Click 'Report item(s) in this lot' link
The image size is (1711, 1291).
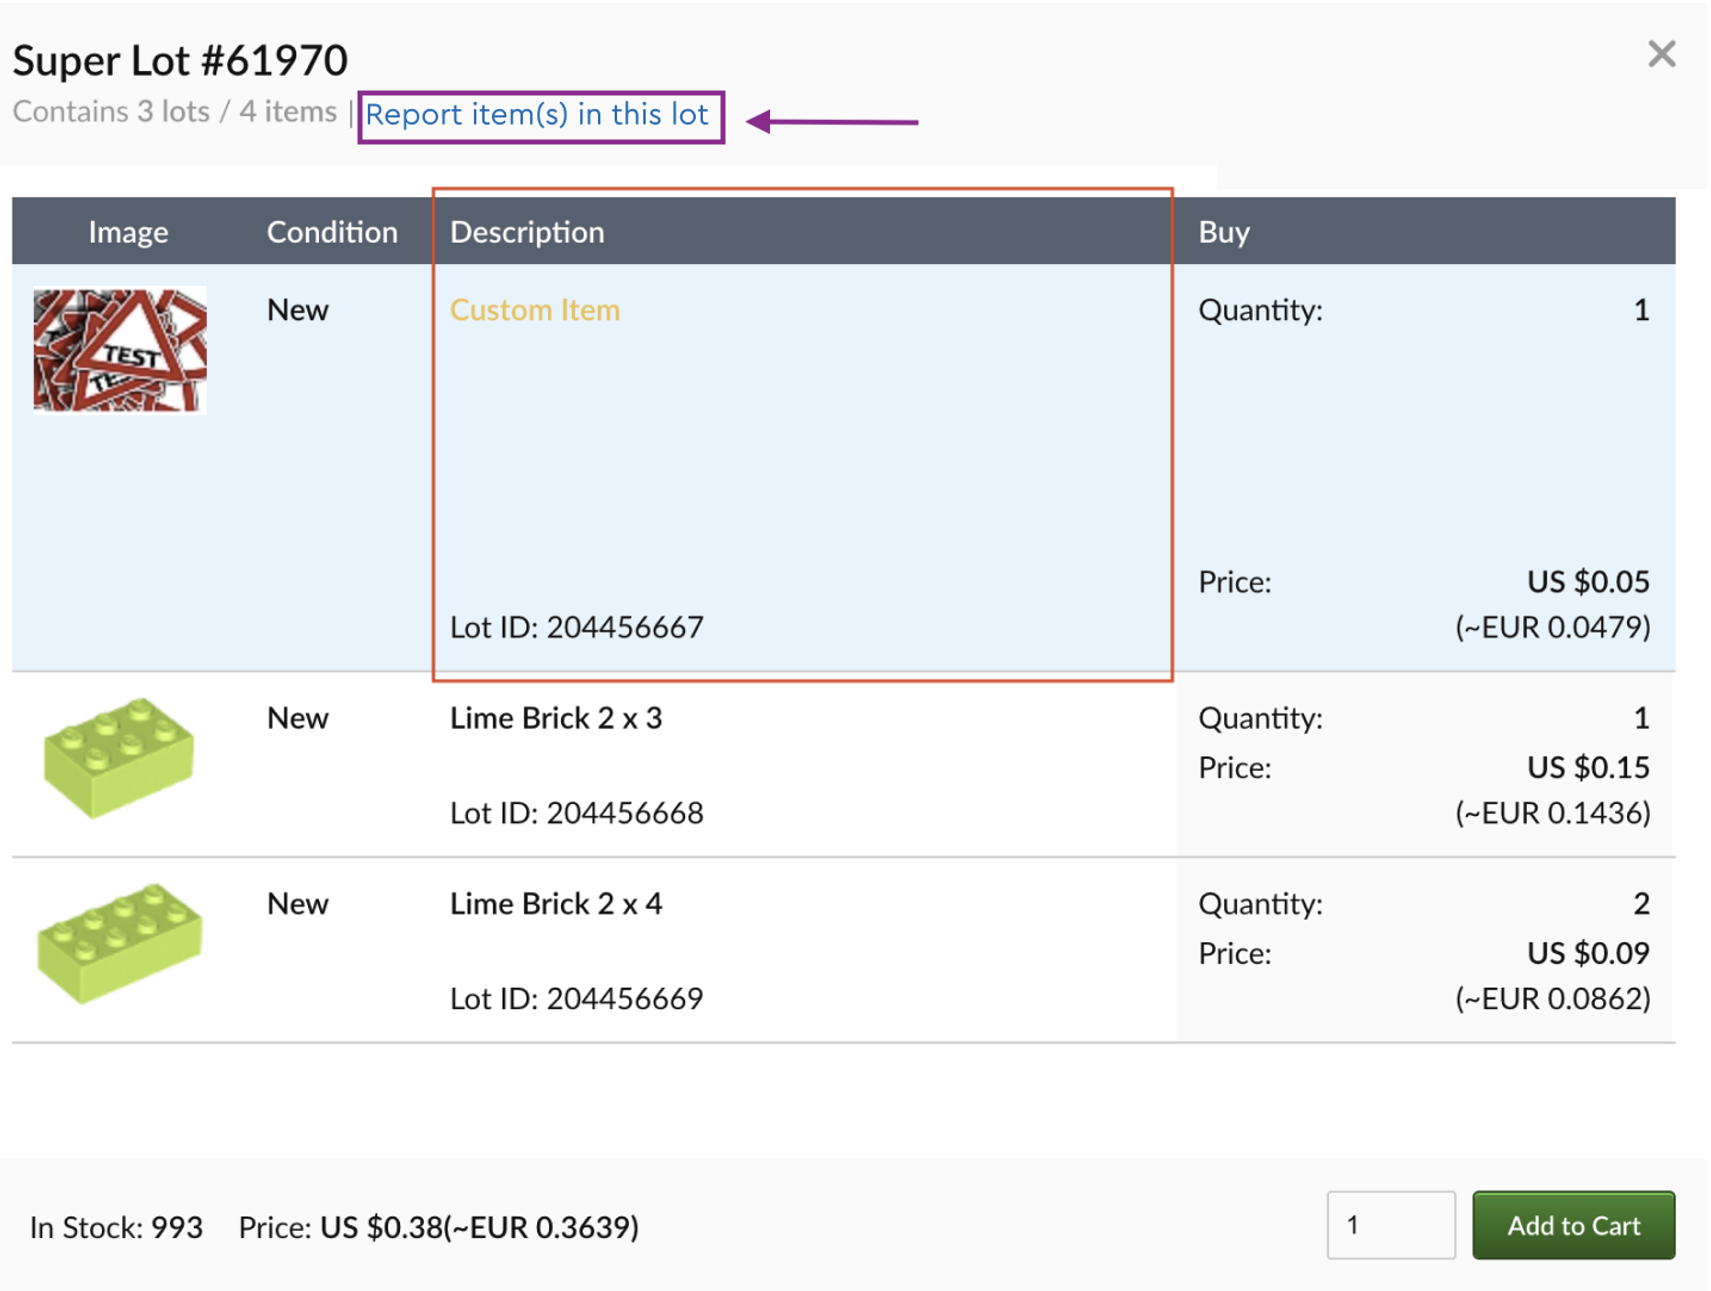point(537,115)
